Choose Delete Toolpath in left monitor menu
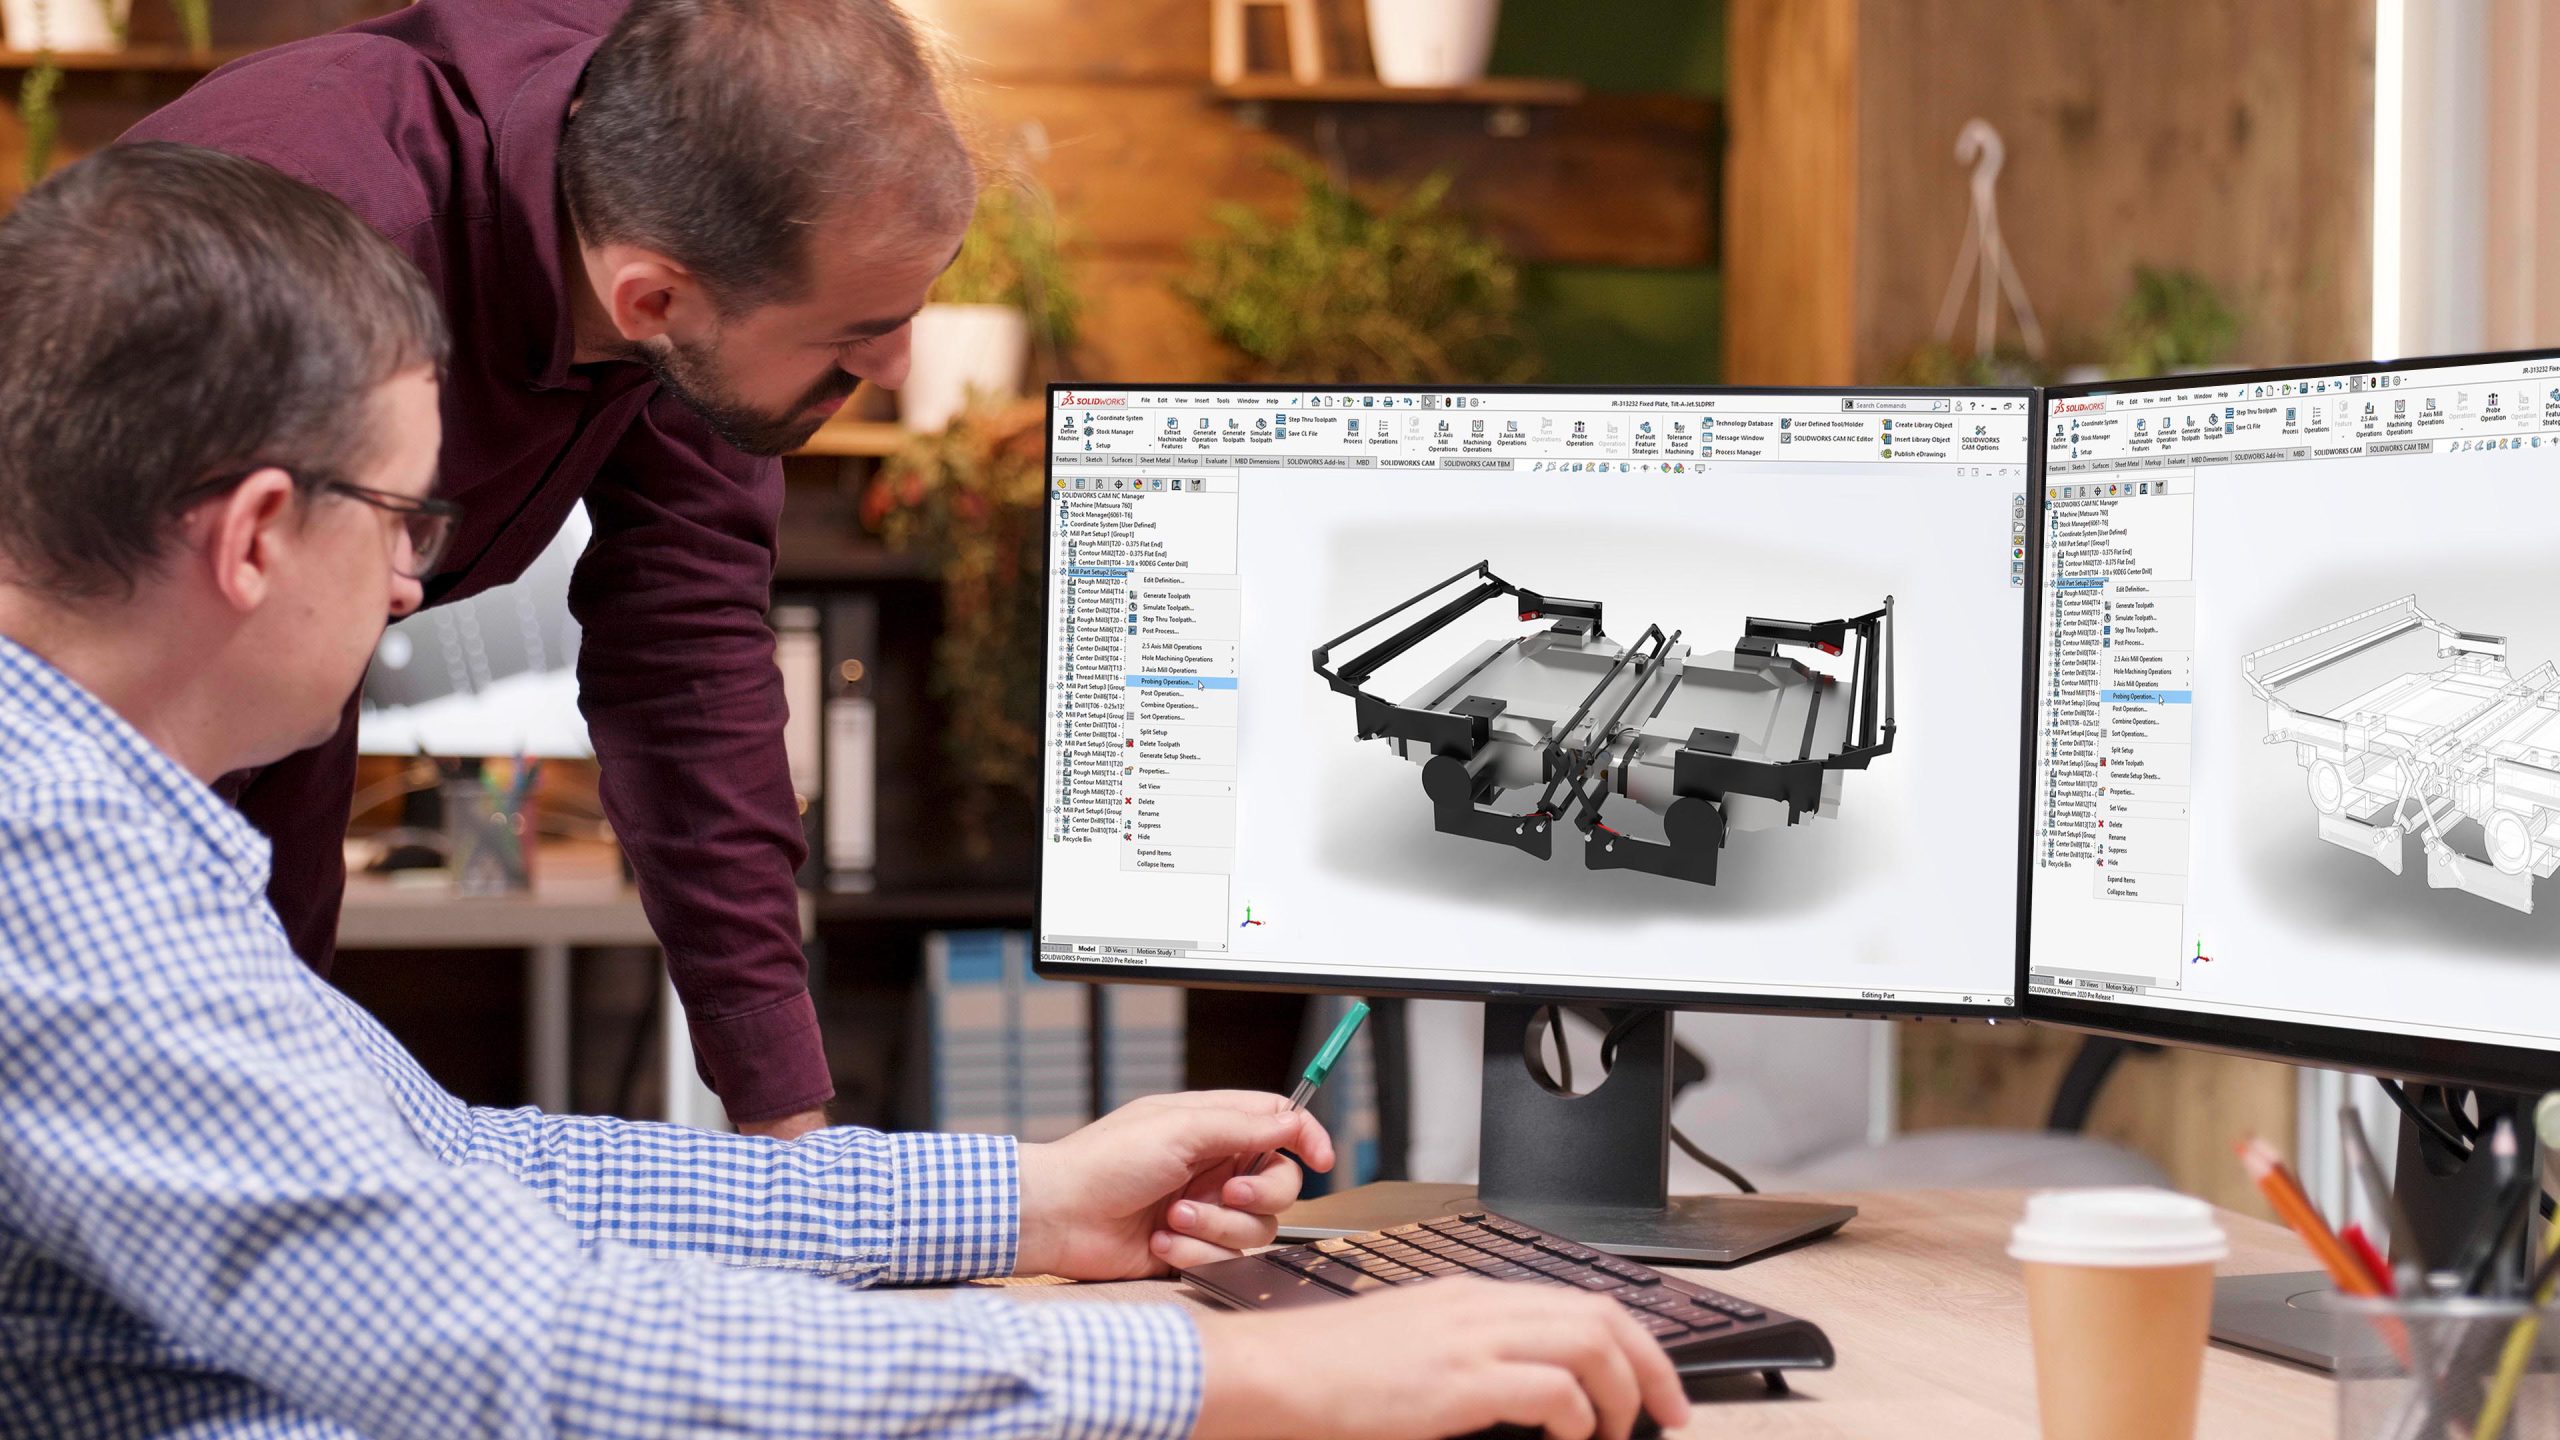This screenshot has width=2560, height=1440. [1160, 744]
